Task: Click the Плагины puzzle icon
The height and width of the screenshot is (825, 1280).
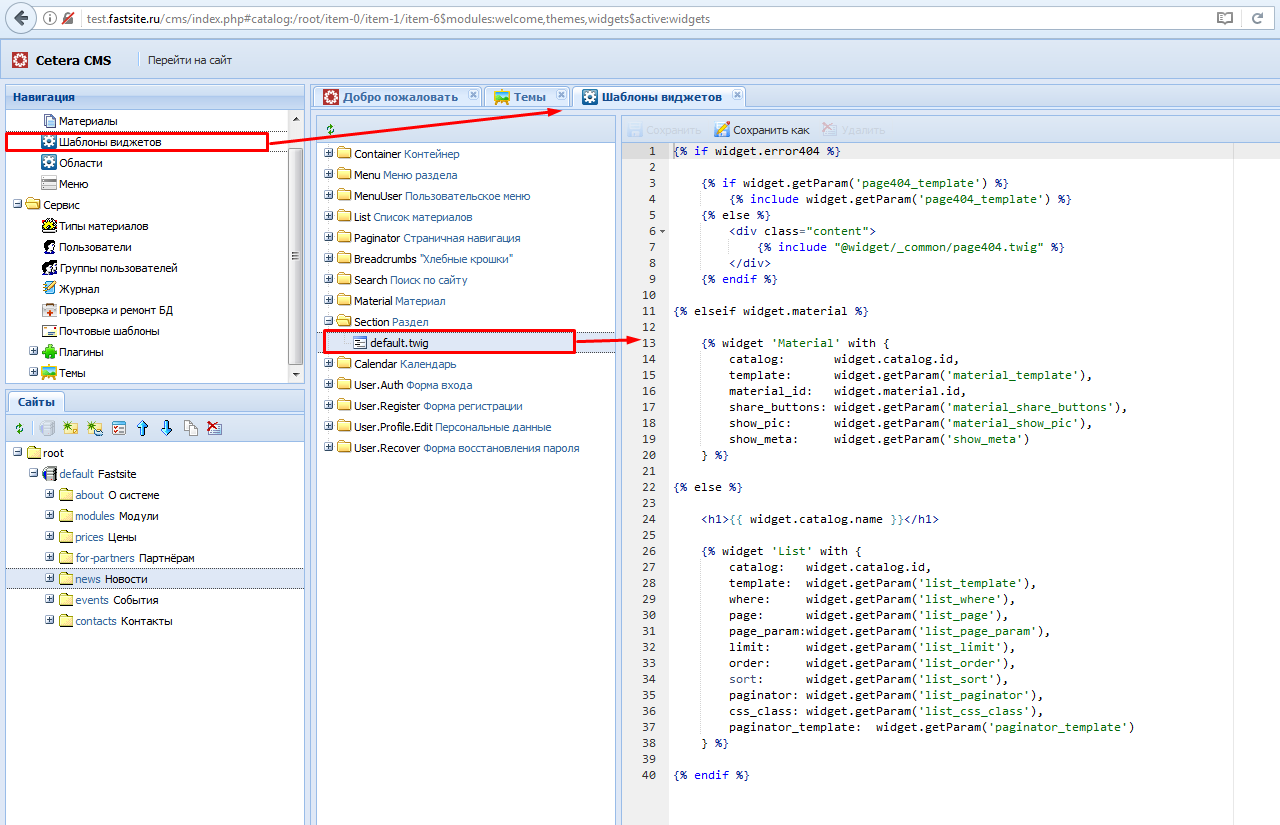Action: [x=49, y=352]
